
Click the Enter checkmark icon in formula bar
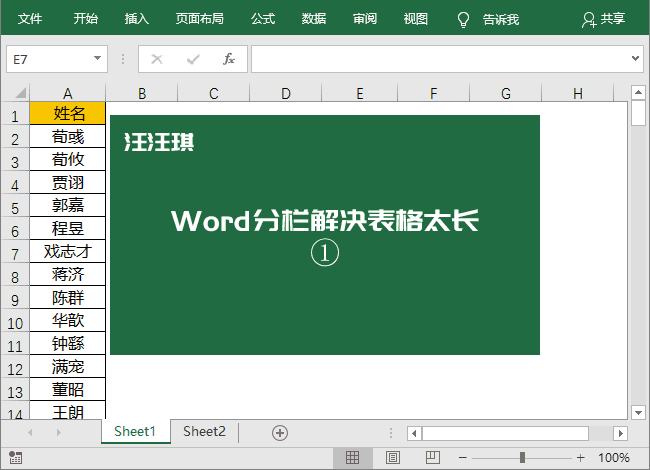[193, 59]
